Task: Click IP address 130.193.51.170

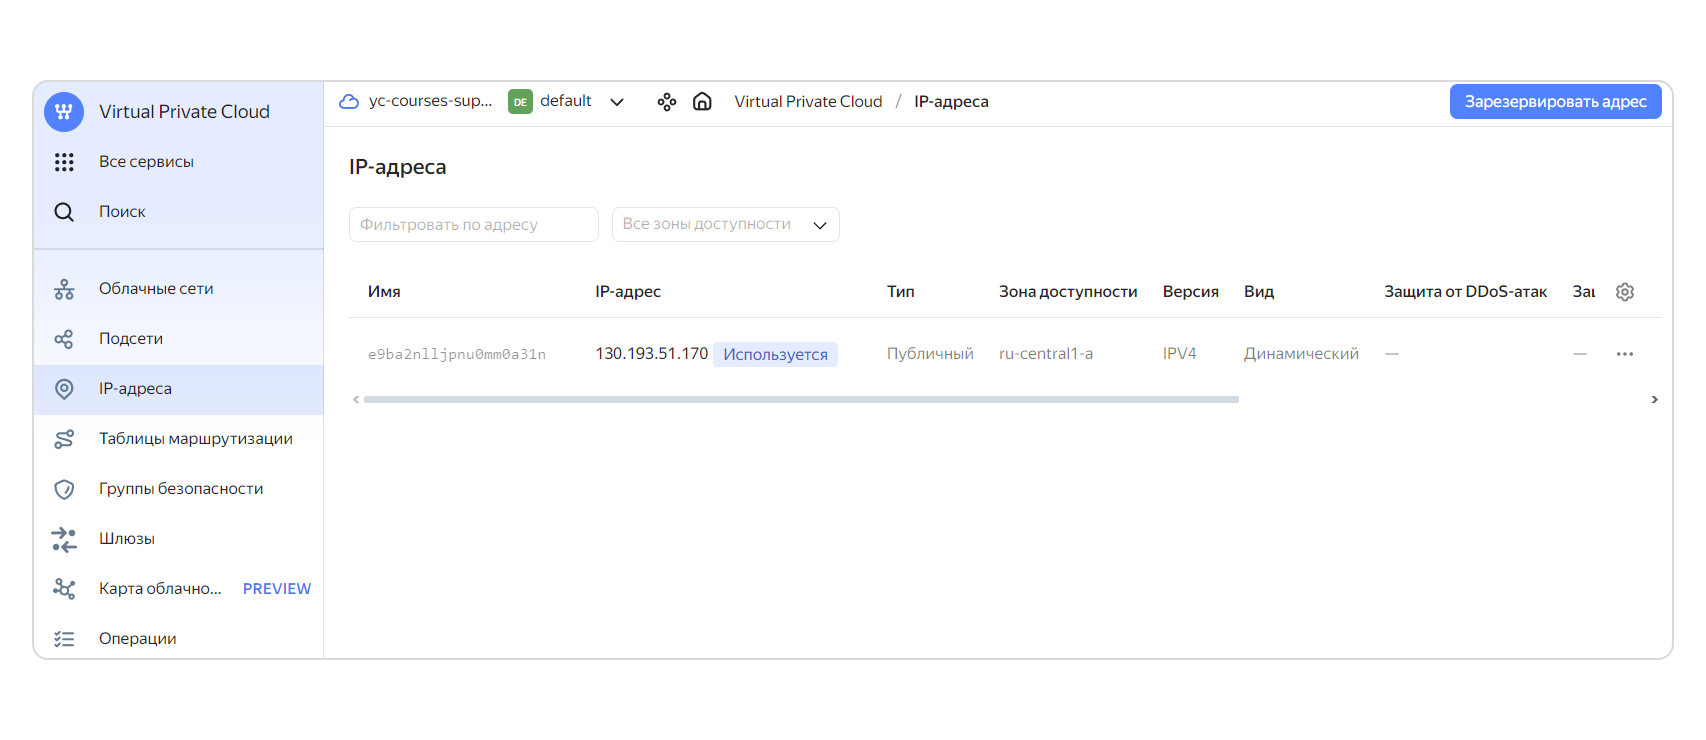Action: pyautogui.click(x=651, y=354)
